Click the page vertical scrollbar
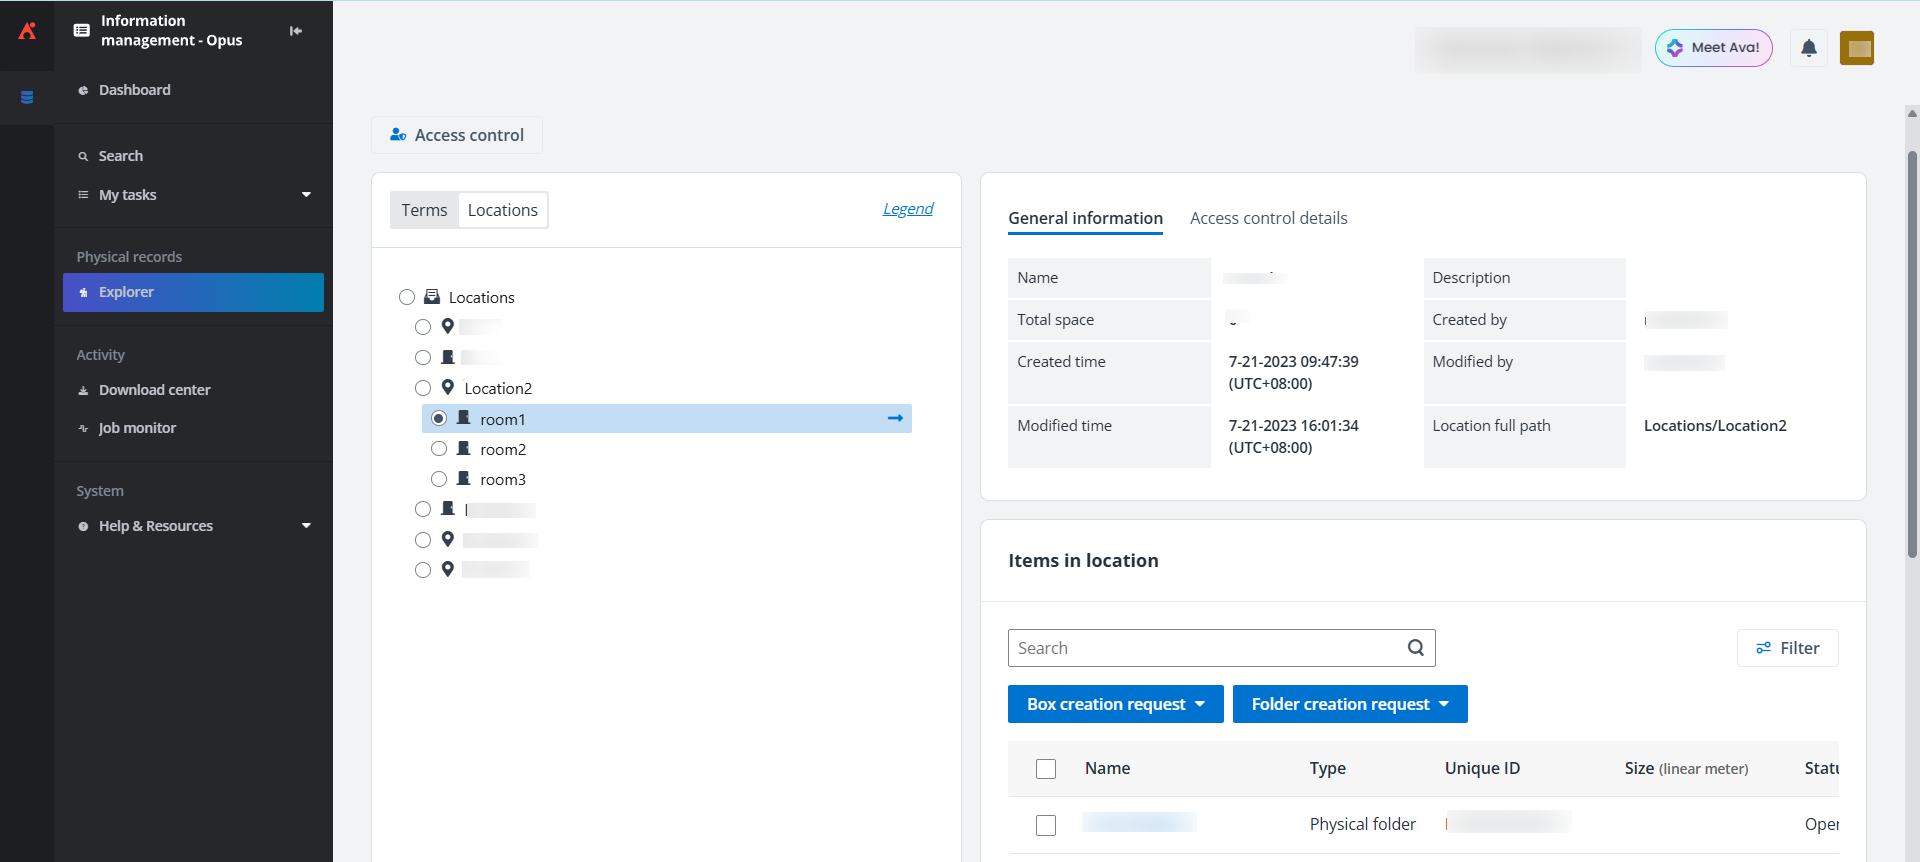Screen dimensions: 1920x862 pos(1912,355)
